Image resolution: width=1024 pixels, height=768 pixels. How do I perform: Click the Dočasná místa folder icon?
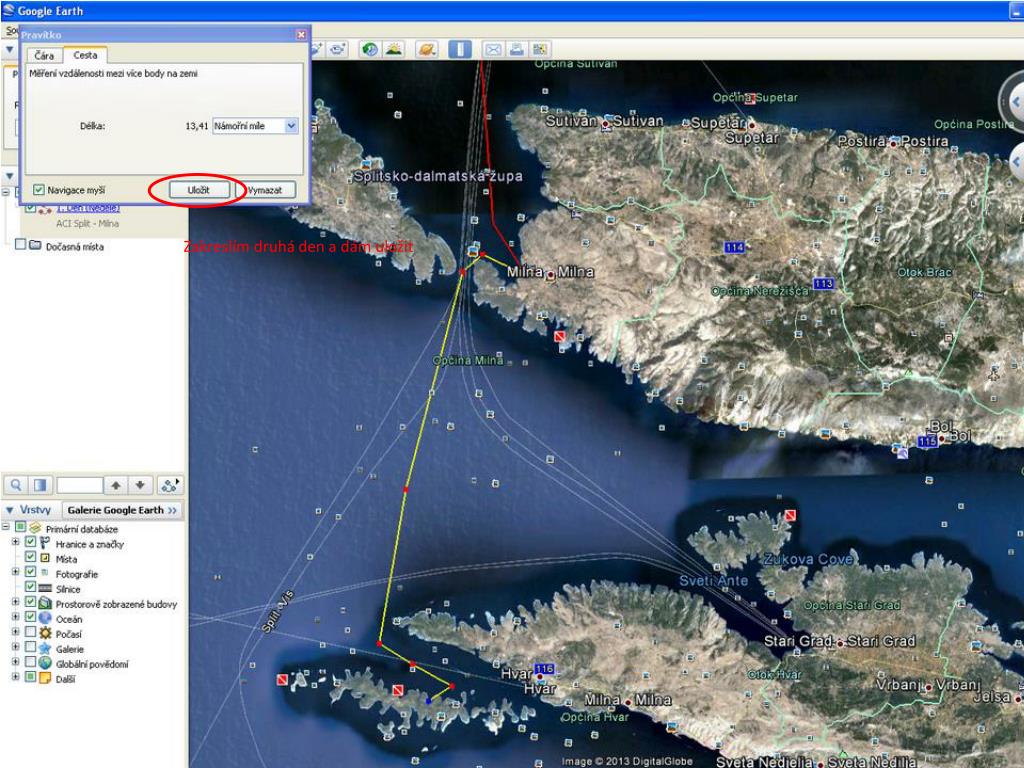tap(35, 245)
